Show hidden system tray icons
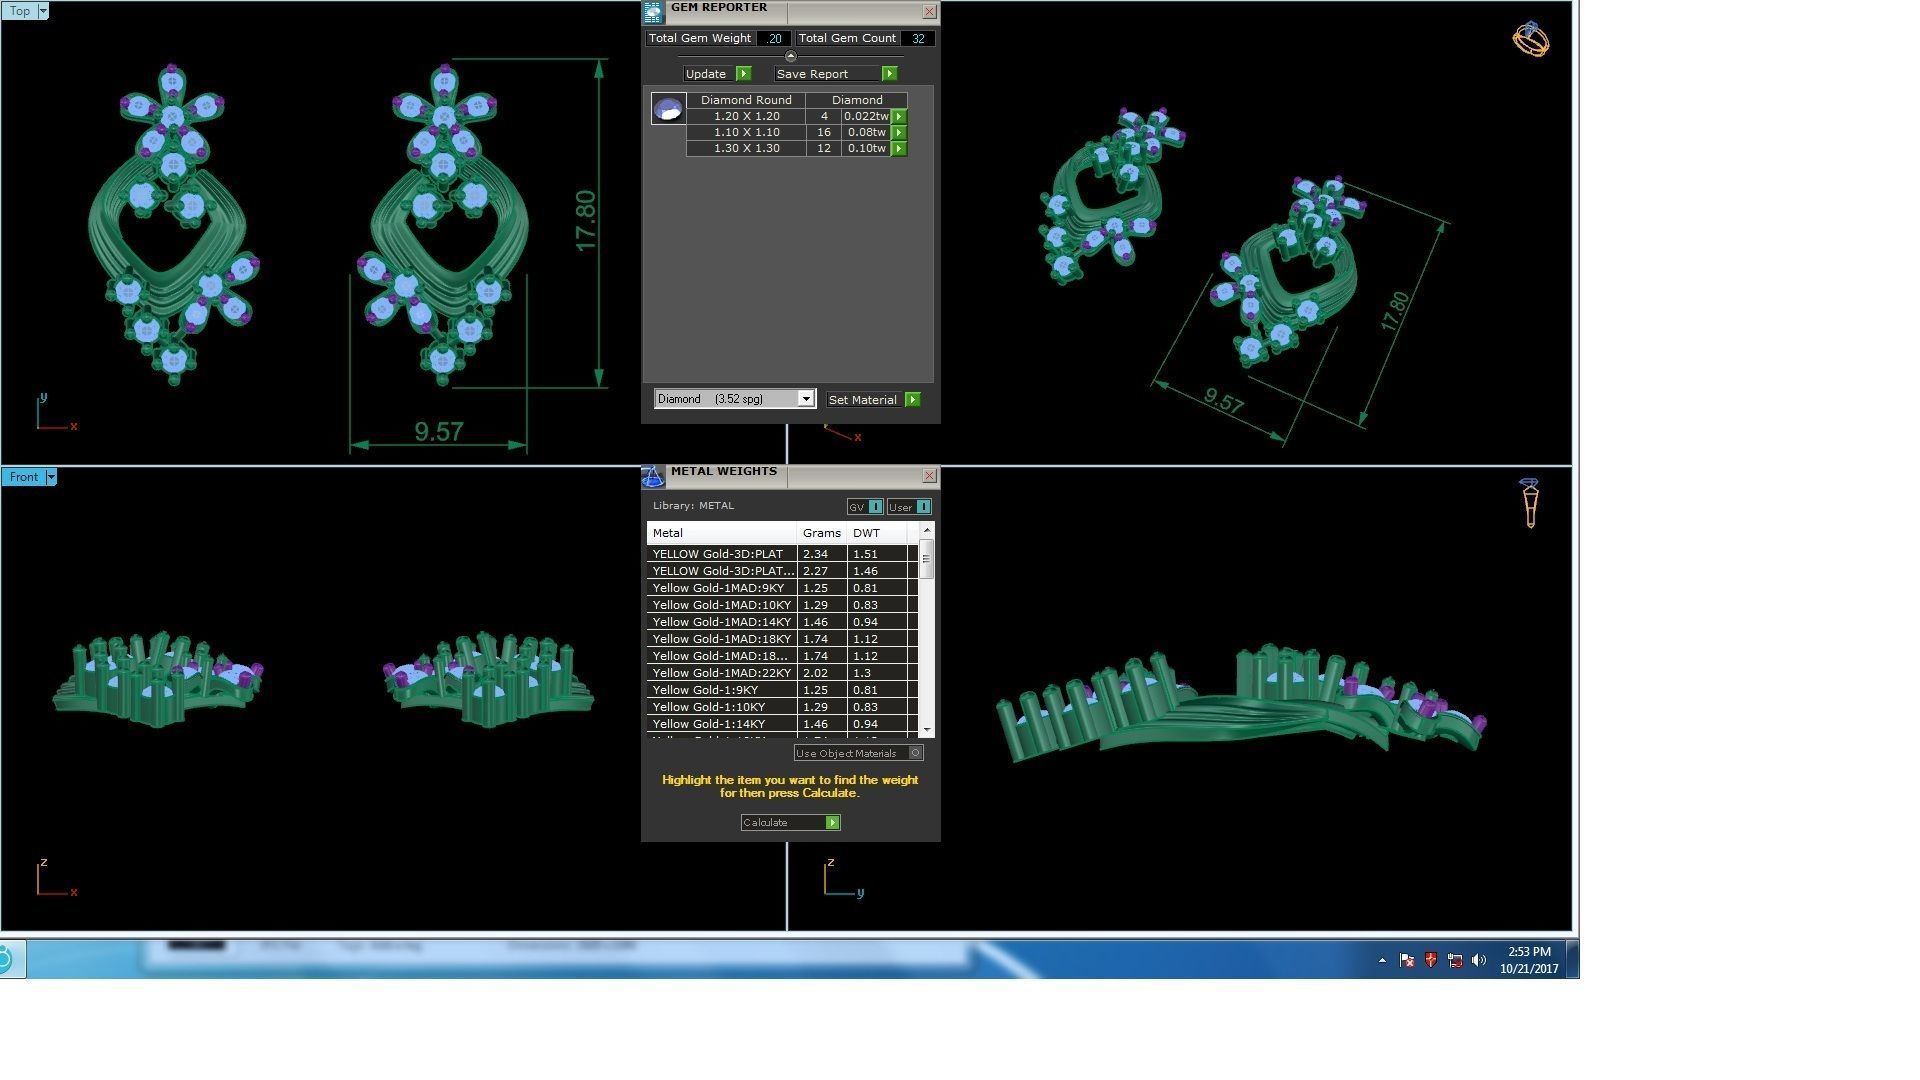The width and height of the screenshot is (1920, 1080). click(x=1382, y=960)
